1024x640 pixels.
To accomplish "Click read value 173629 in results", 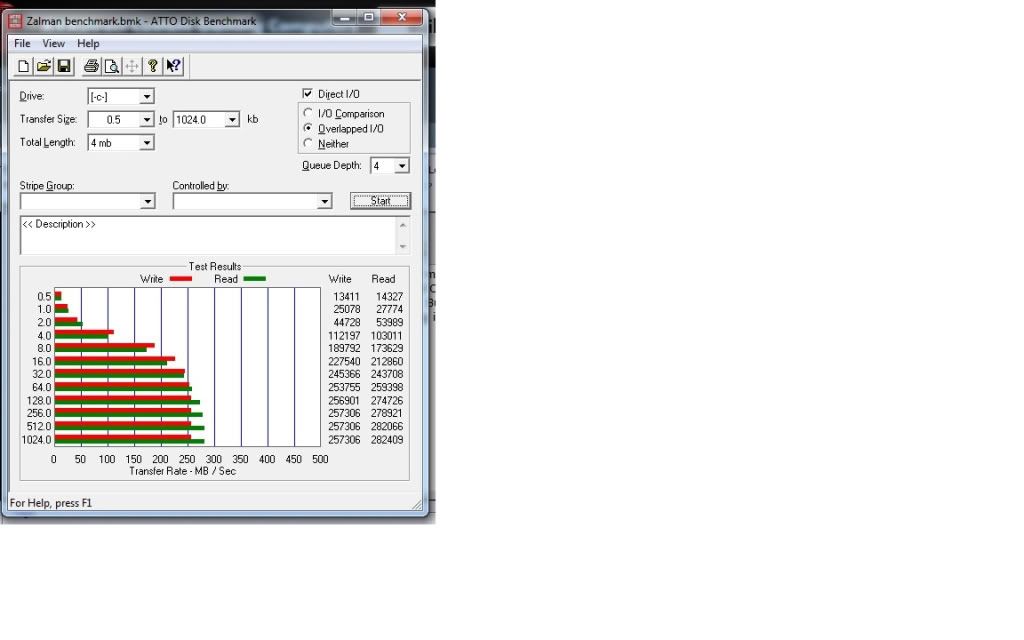I will [x=387, y=349].
